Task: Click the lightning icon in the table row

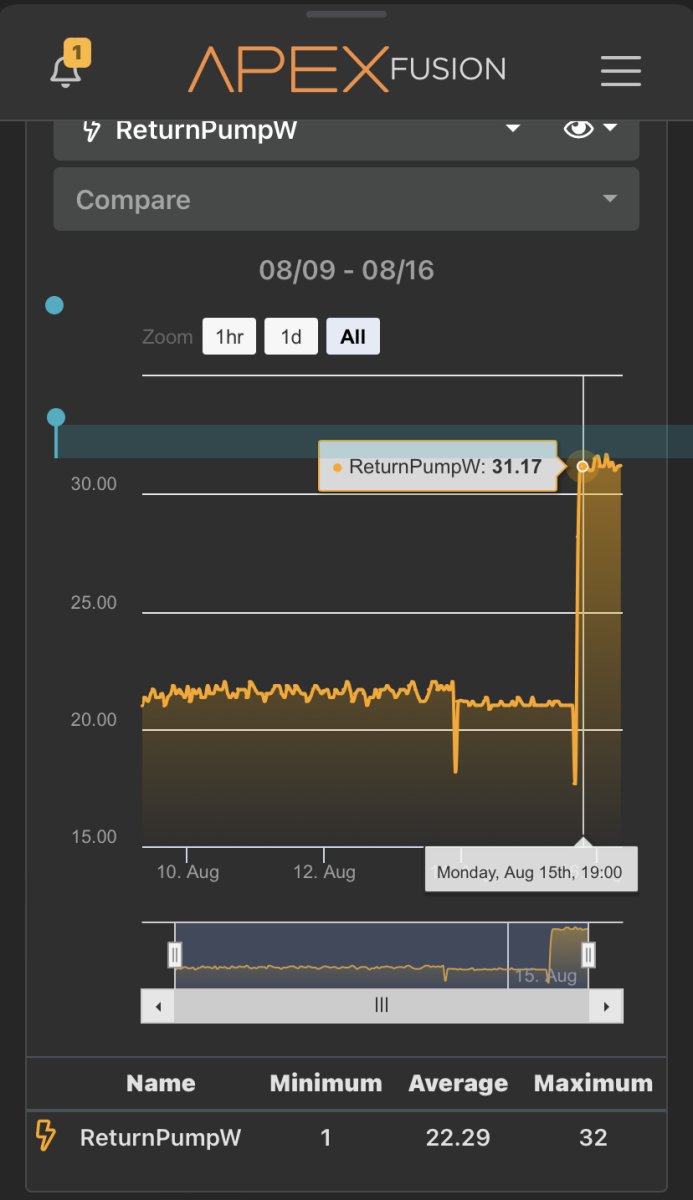Action: click(x=46, y=1136)
